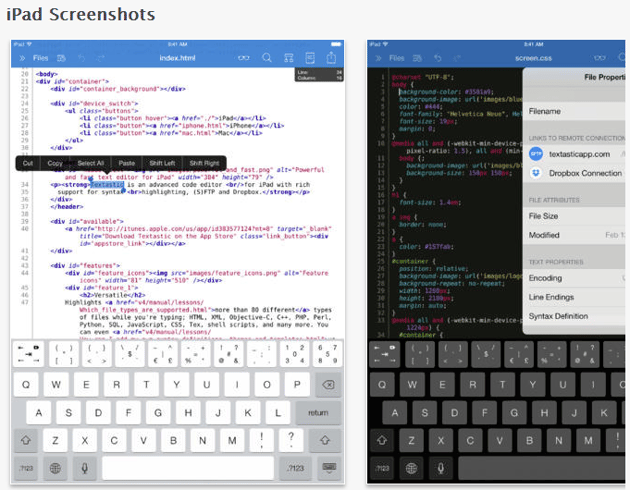Tap the backspace key on white keyboard
630x490 pixels.
click(328, 384)
